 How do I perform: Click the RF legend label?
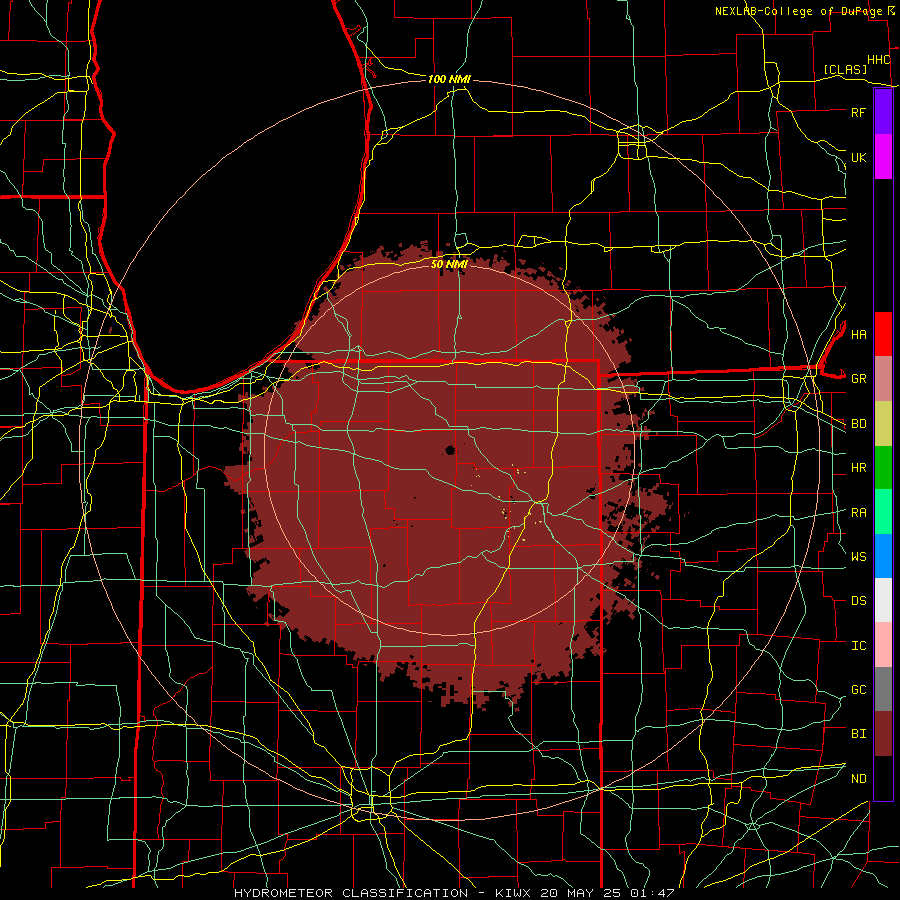(858, 112)
